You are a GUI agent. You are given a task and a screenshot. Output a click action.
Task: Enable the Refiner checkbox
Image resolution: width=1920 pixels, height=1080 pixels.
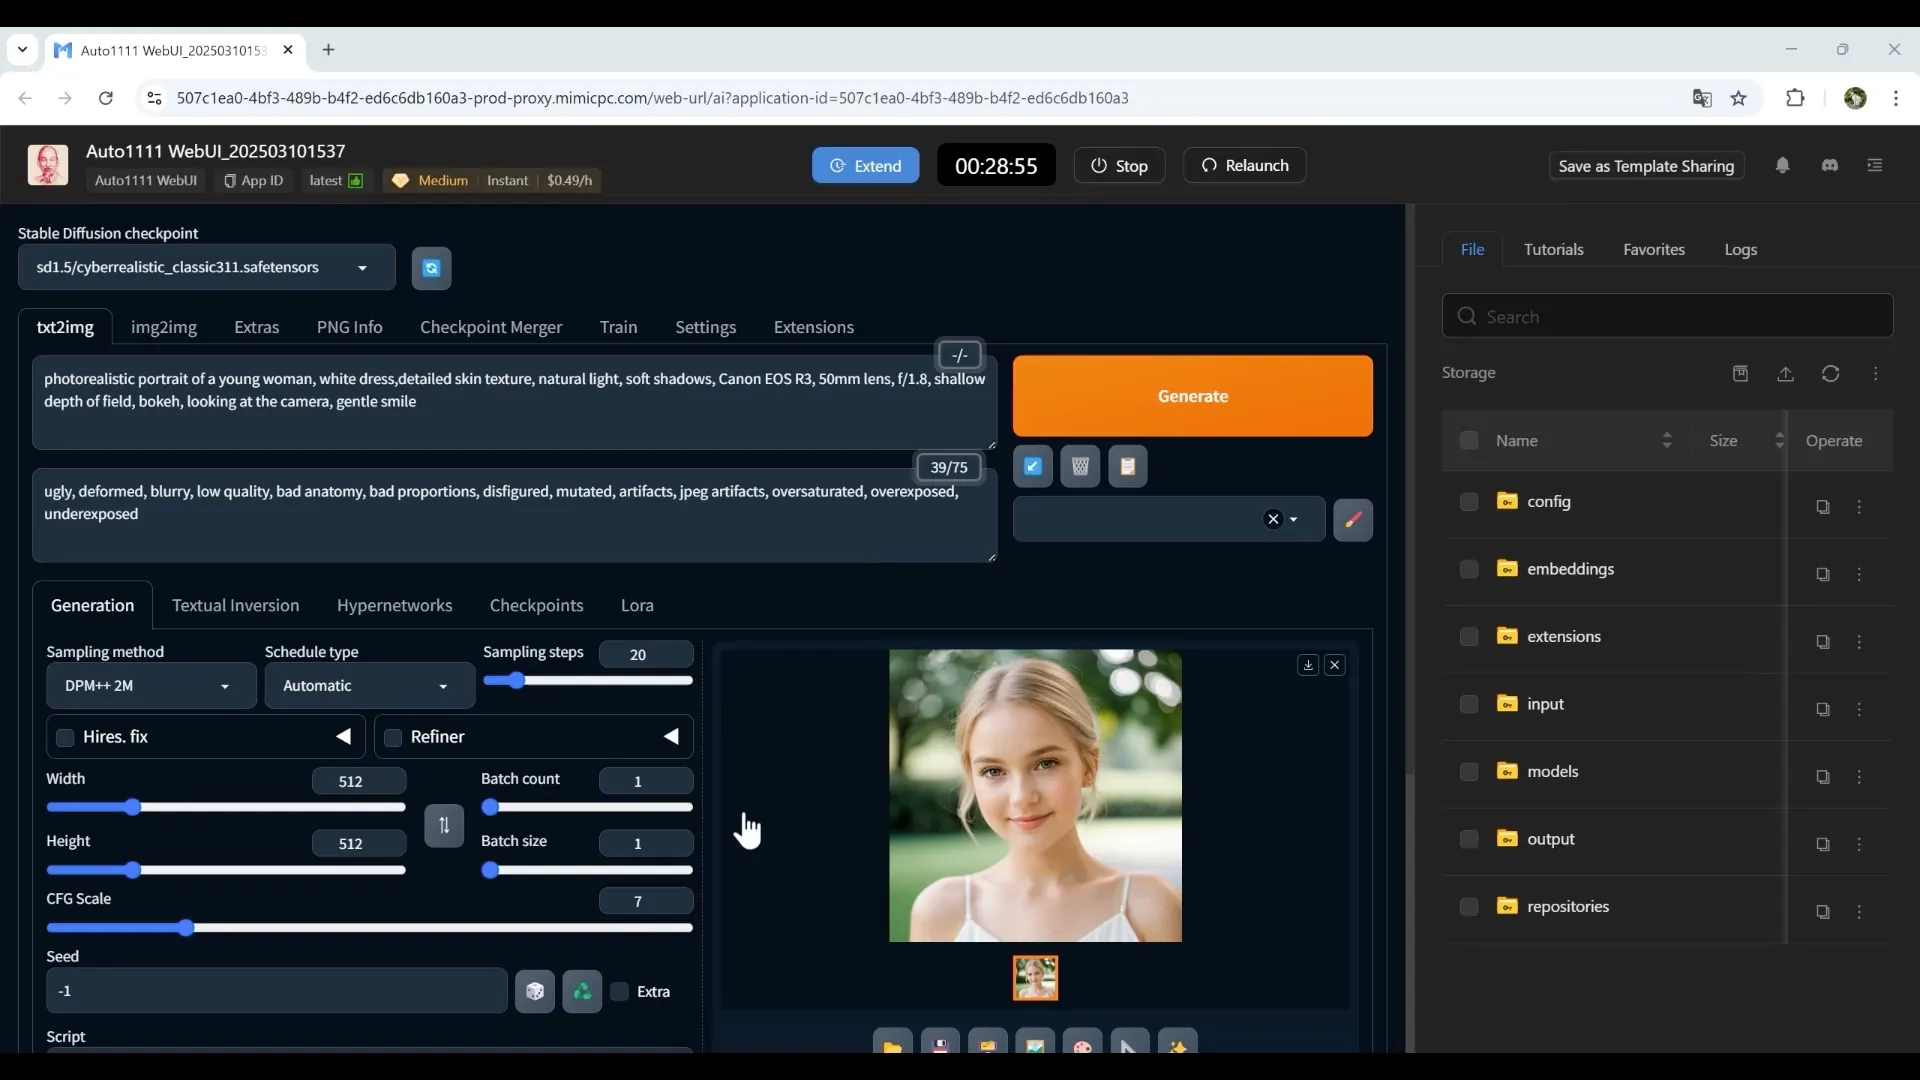click(393, 738)
